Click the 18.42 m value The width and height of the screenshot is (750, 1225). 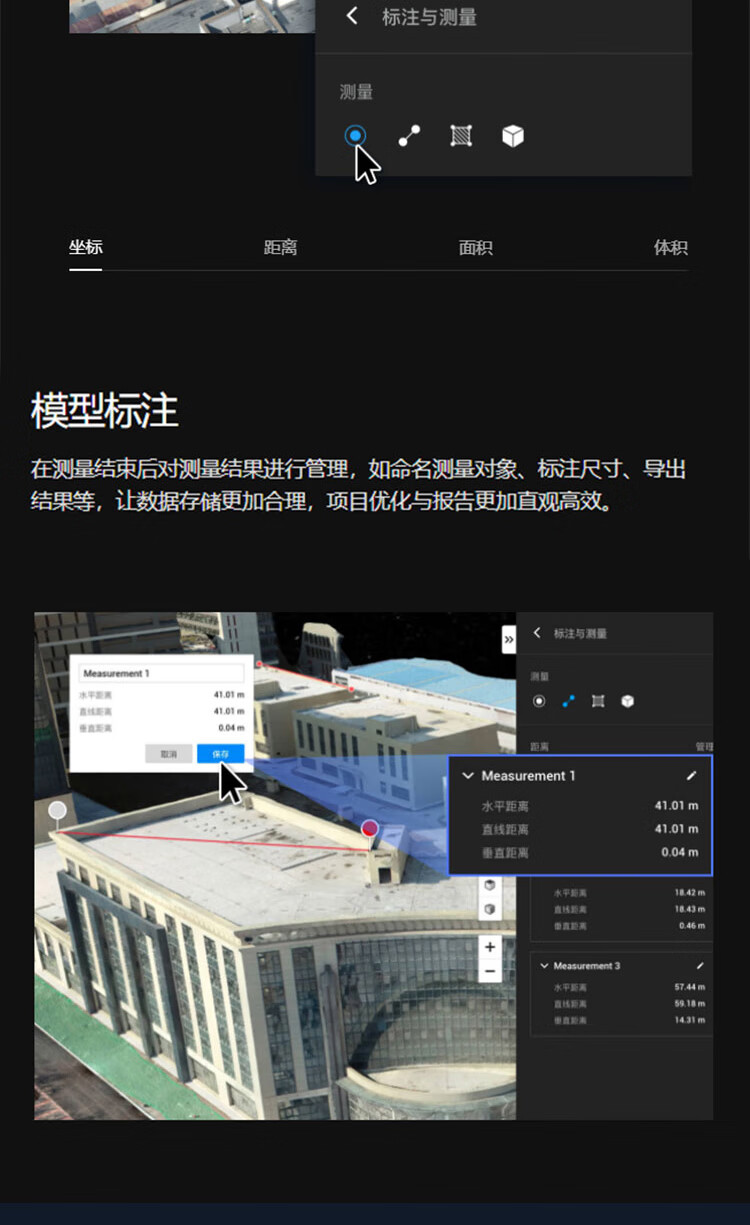(688, 893)
